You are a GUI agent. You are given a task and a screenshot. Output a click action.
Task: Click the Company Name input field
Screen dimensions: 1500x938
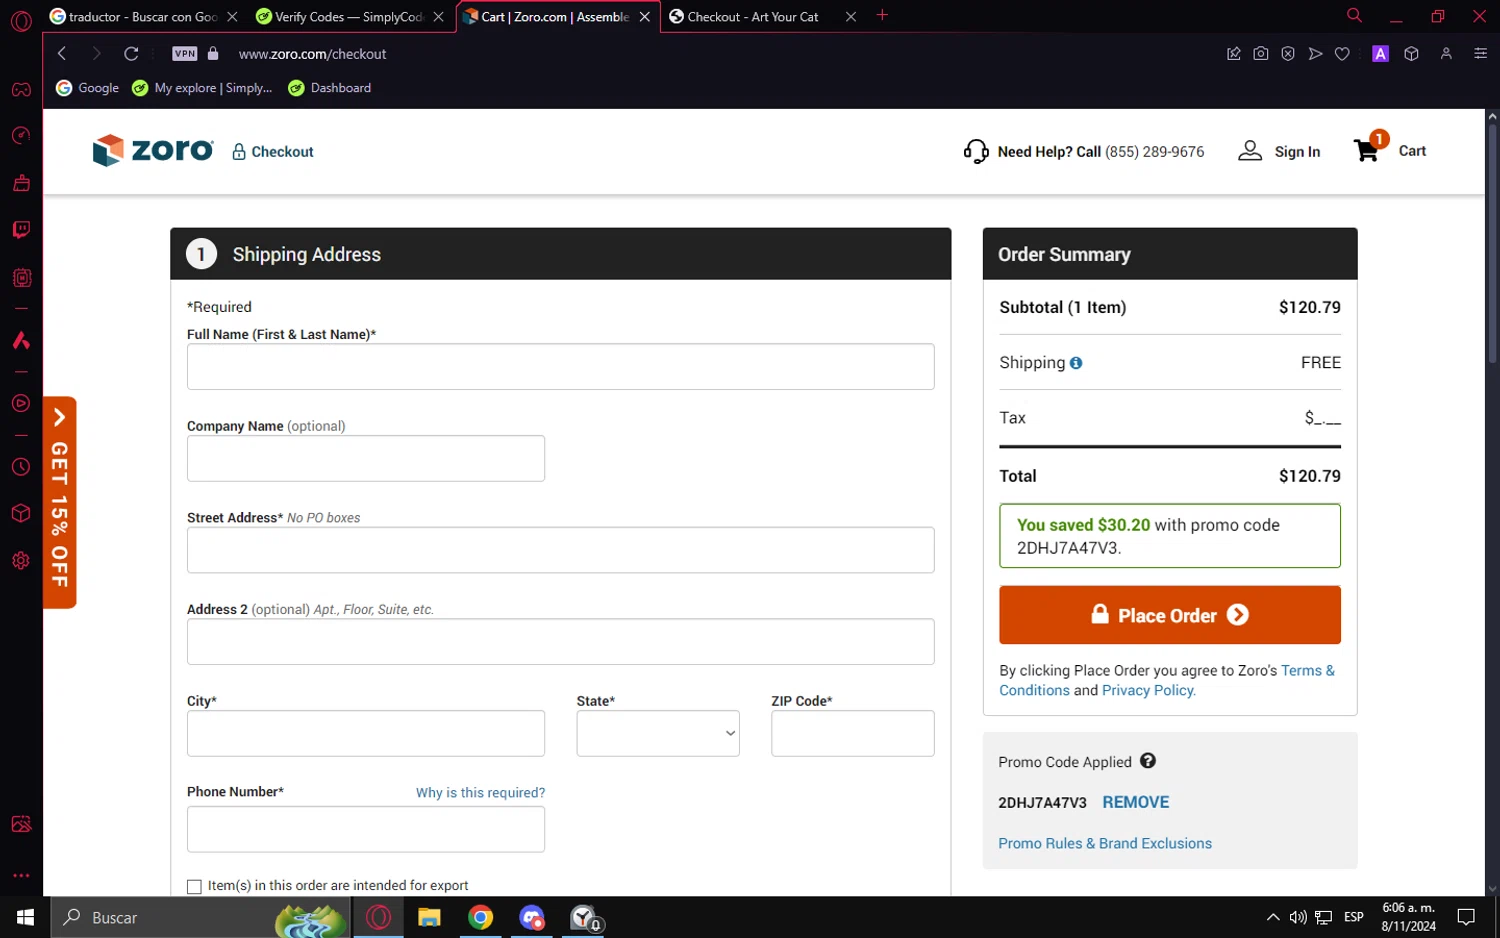[x=366, y=458]
